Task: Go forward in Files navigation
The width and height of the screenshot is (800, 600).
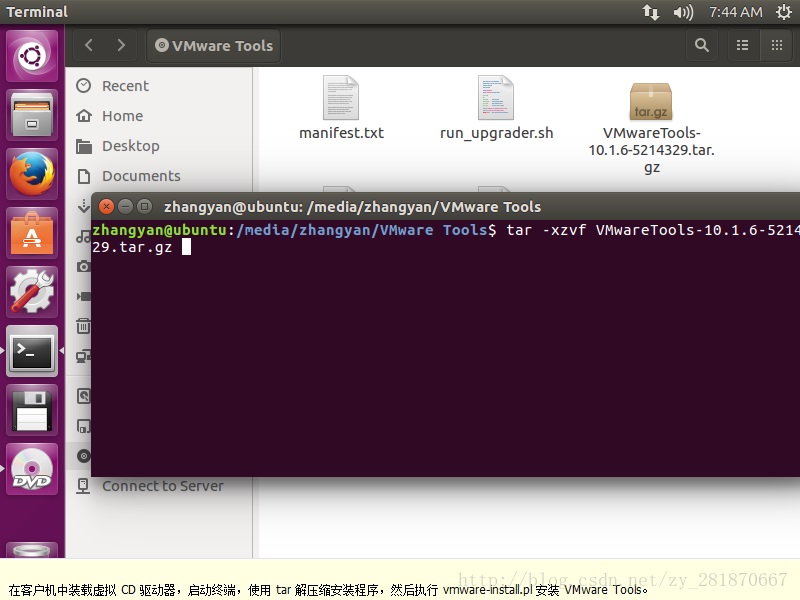Action: tap(121, 45)
